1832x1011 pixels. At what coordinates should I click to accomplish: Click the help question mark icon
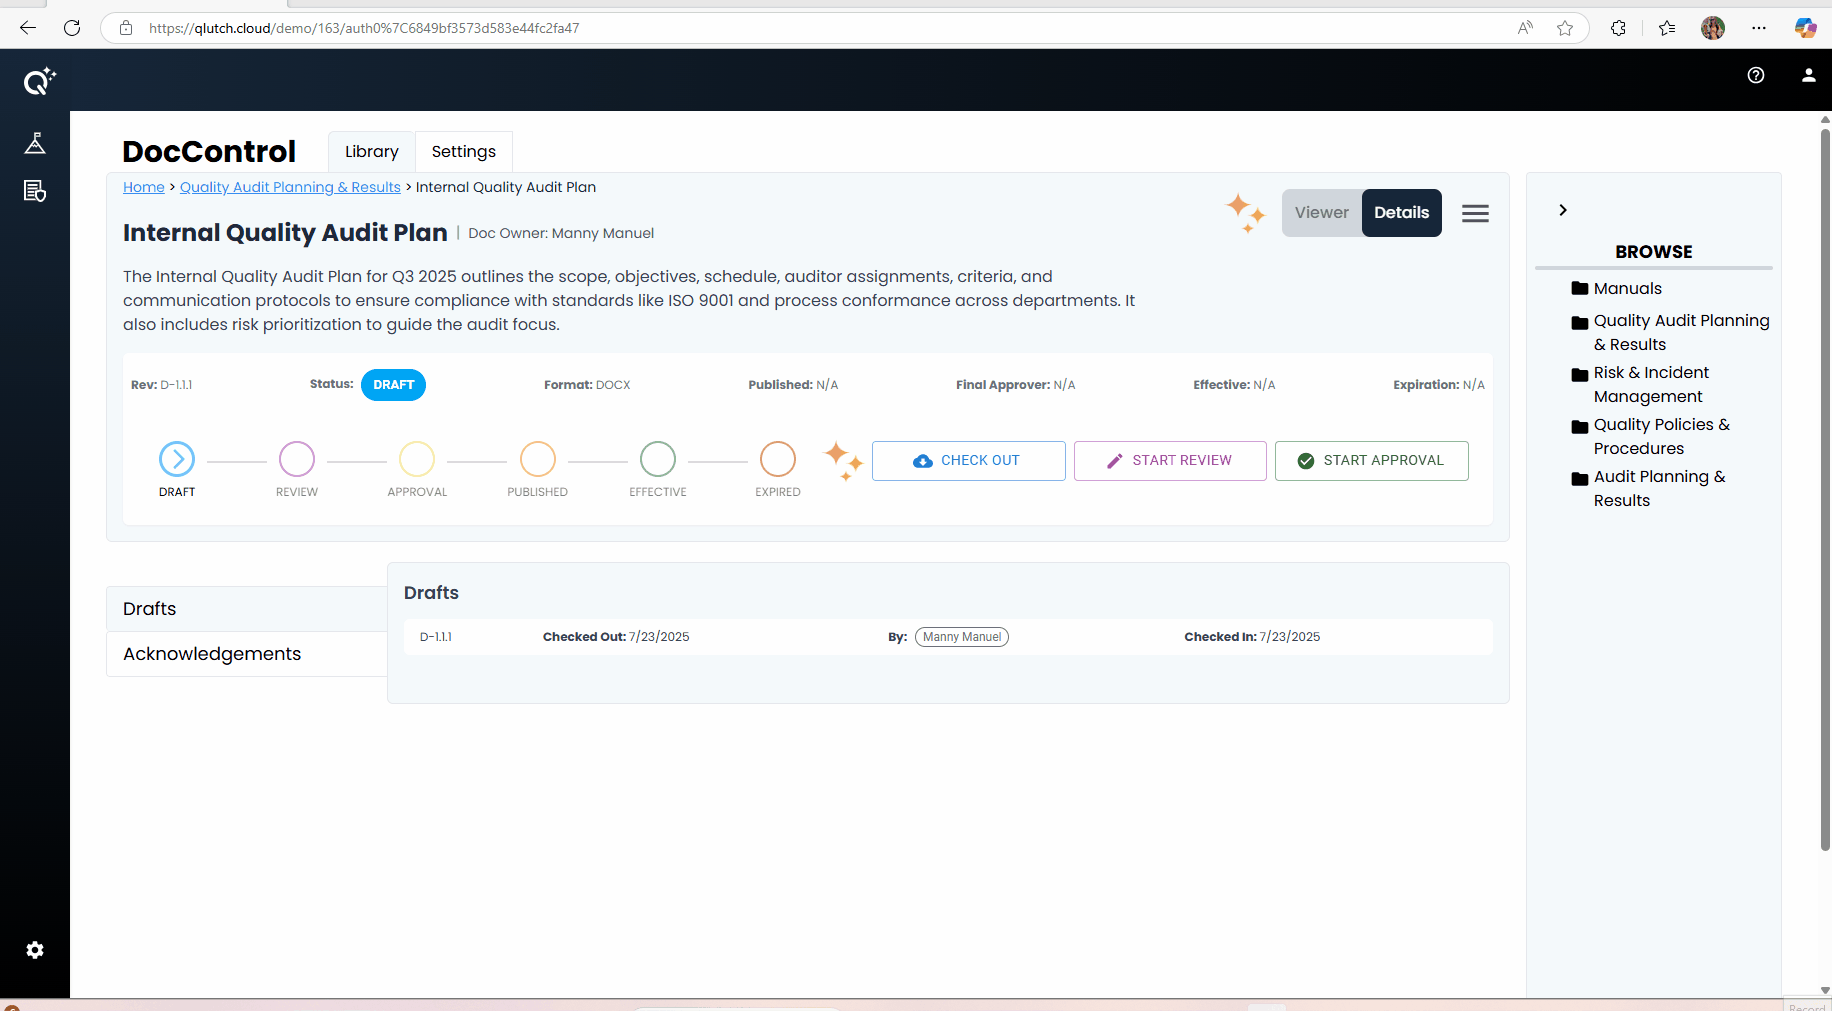coord(1756,75)
